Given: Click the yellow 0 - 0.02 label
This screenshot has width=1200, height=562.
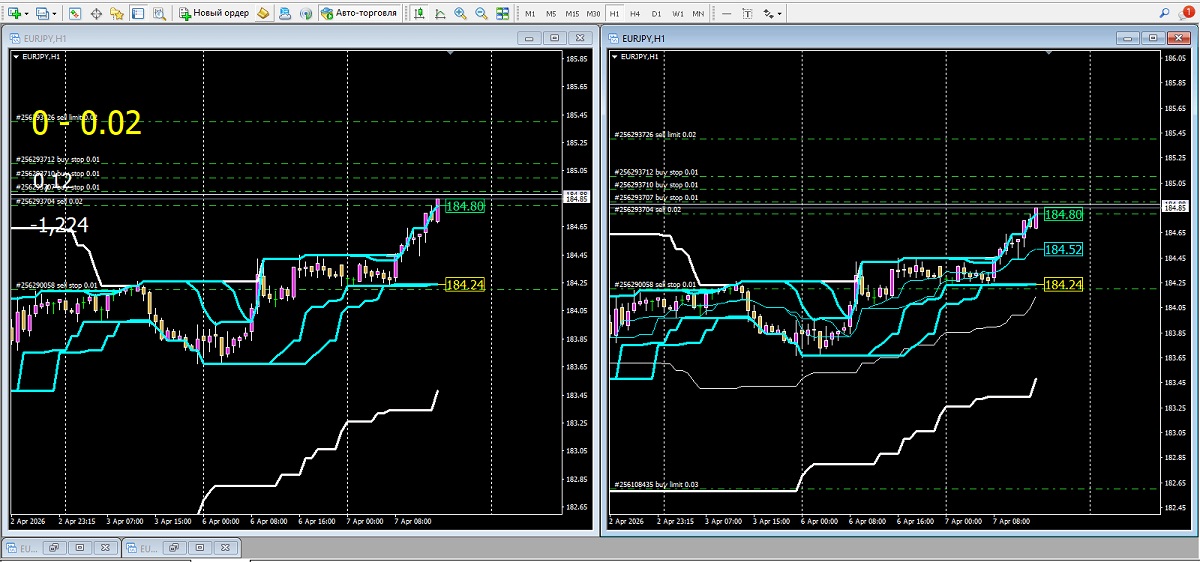Looking at the screenshot, I should click(86, 124).
